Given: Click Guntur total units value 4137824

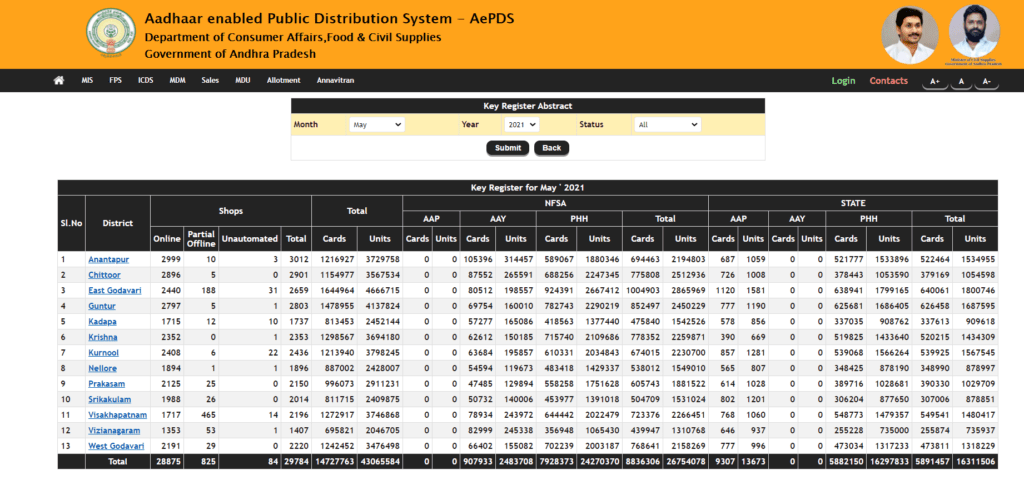Looking at the screenshot, I should 381,306.
